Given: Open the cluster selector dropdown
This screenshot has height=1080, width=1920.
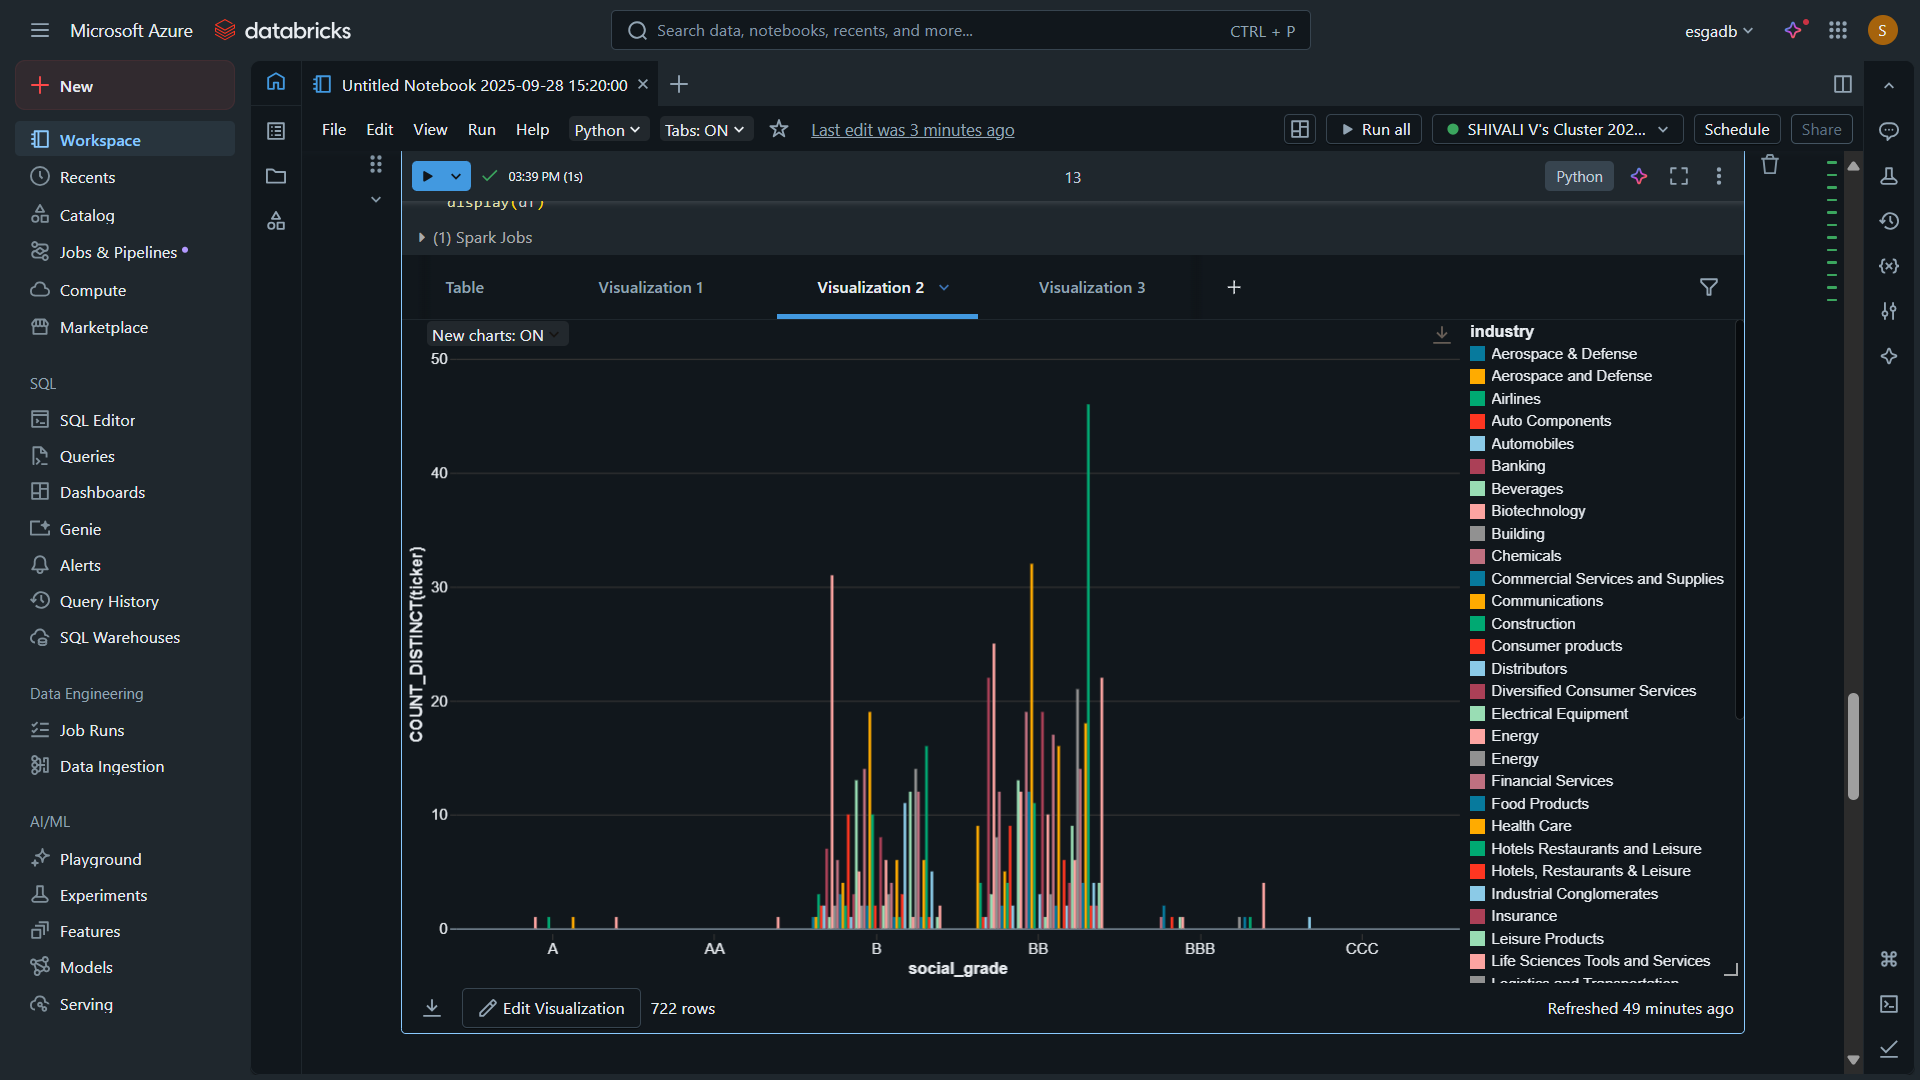Looking at the screenshot, I should coord(1558,130).
